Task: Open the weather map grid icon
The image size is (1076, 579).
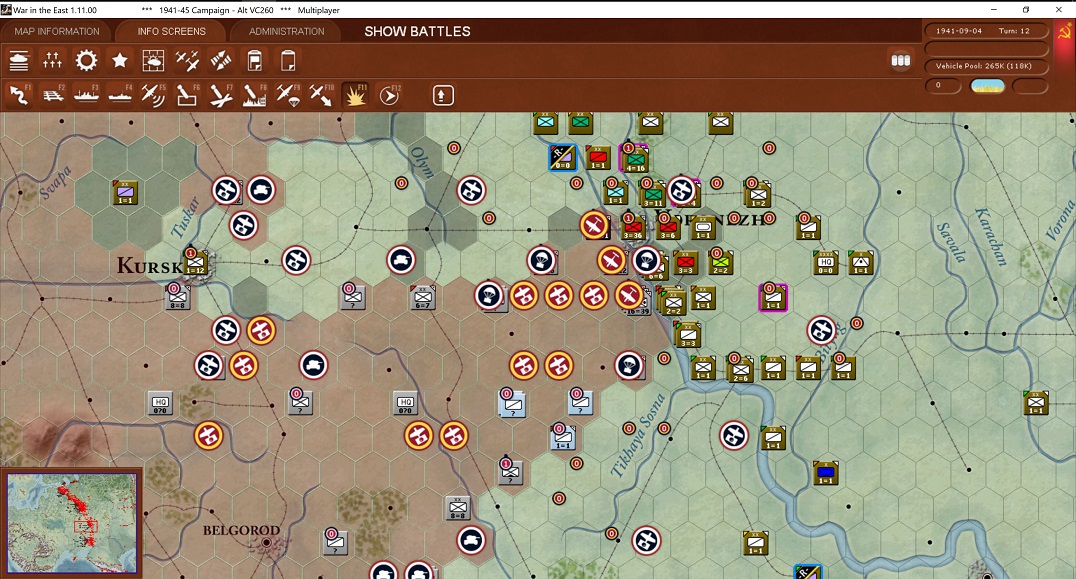Action: (153, 61)
